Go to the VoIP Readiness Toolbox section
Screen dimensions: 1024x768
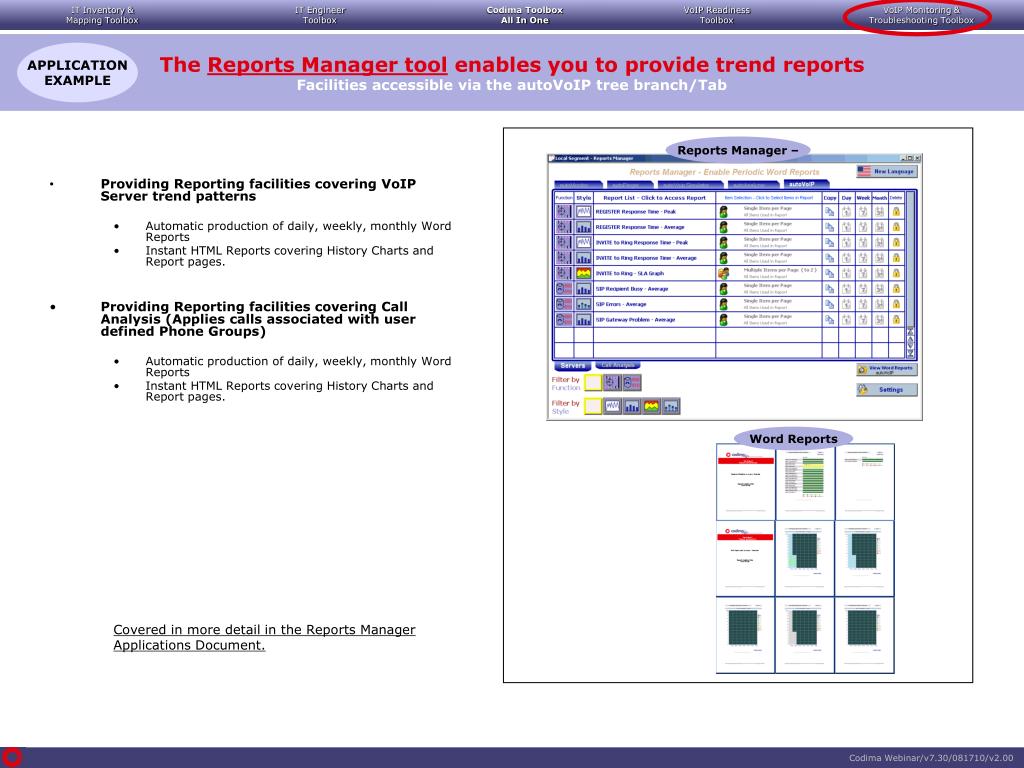coord(716,15)
